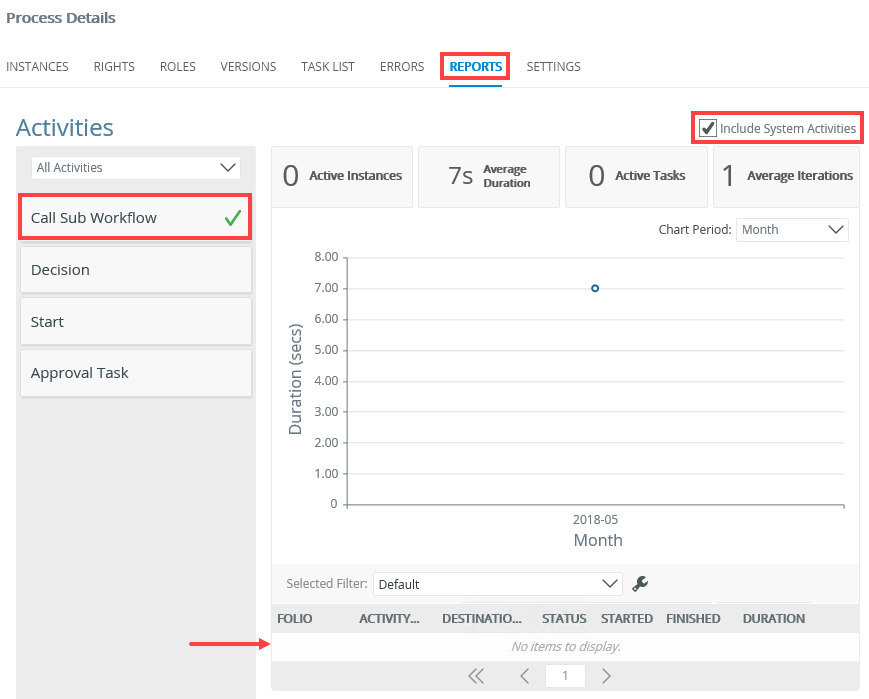This screenshot has height=699, width=869.
Task: Select the Start activity
Action: tap(135, 322)
